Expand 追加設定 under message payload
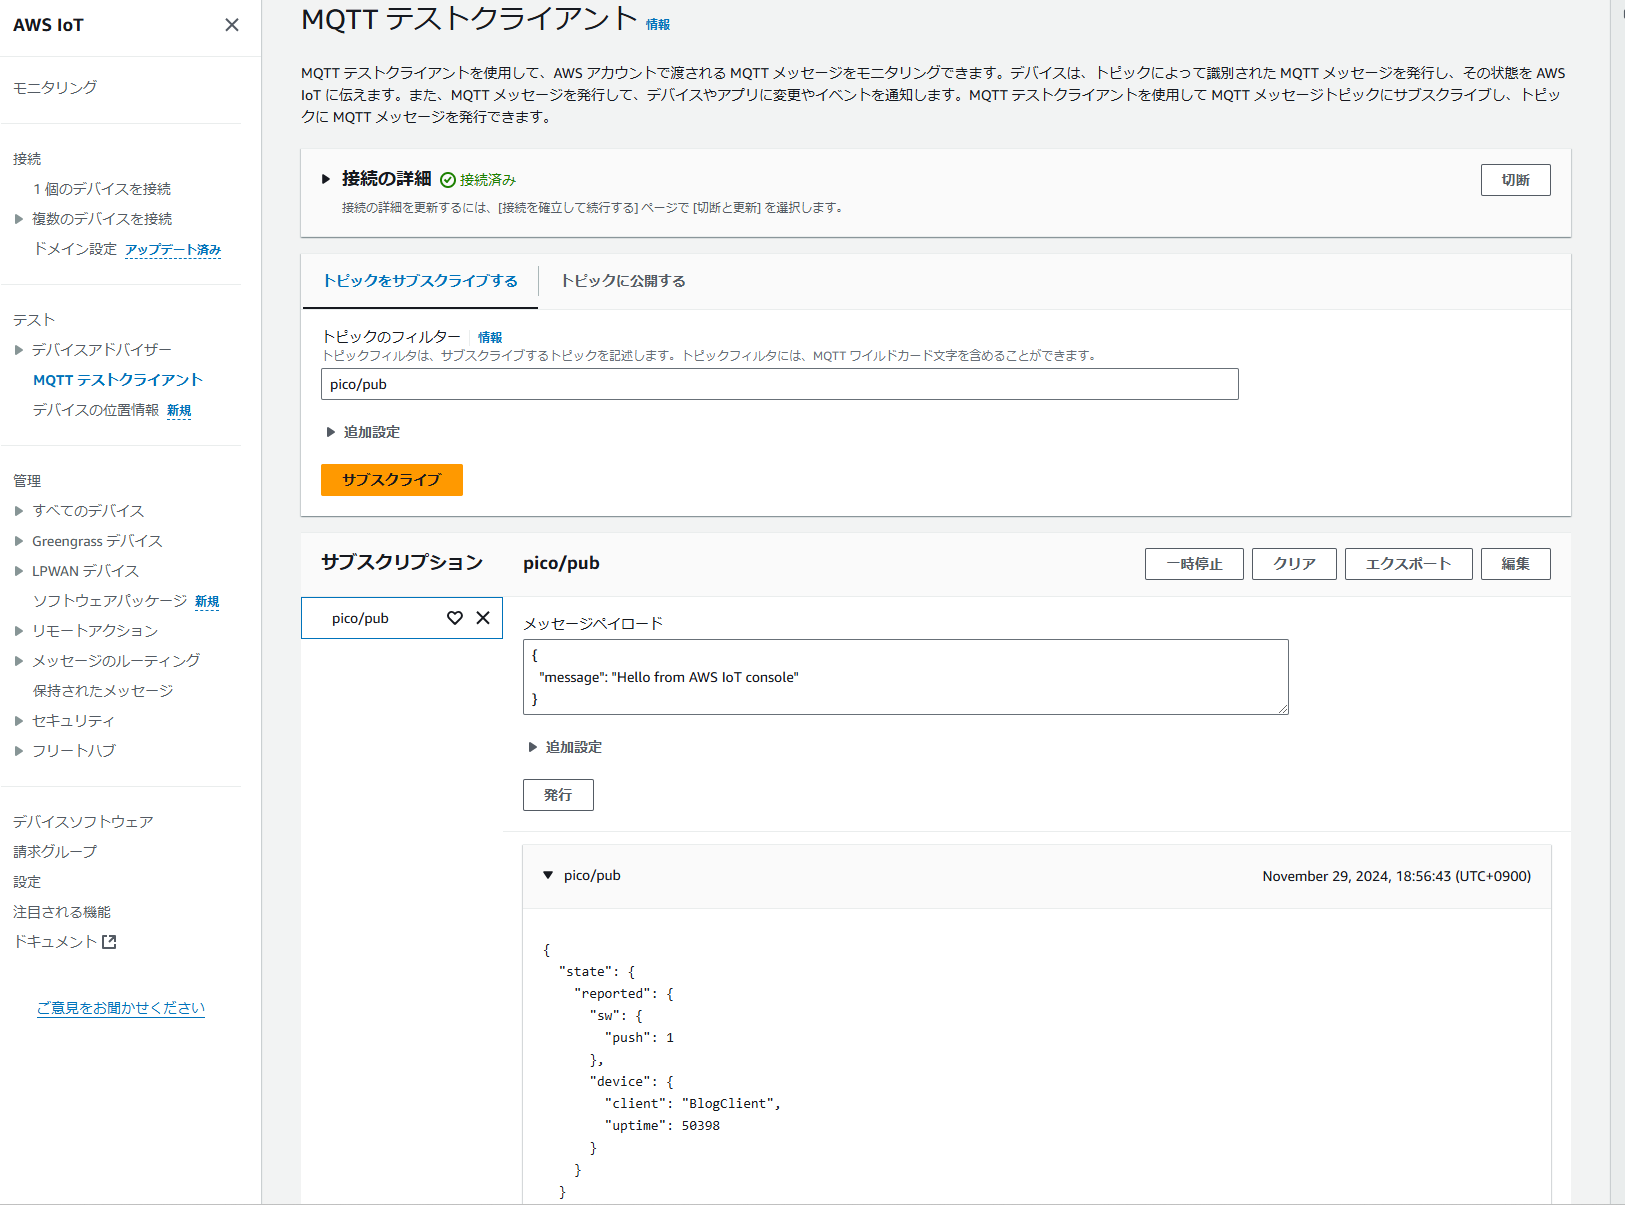 (x=533, y=747)
